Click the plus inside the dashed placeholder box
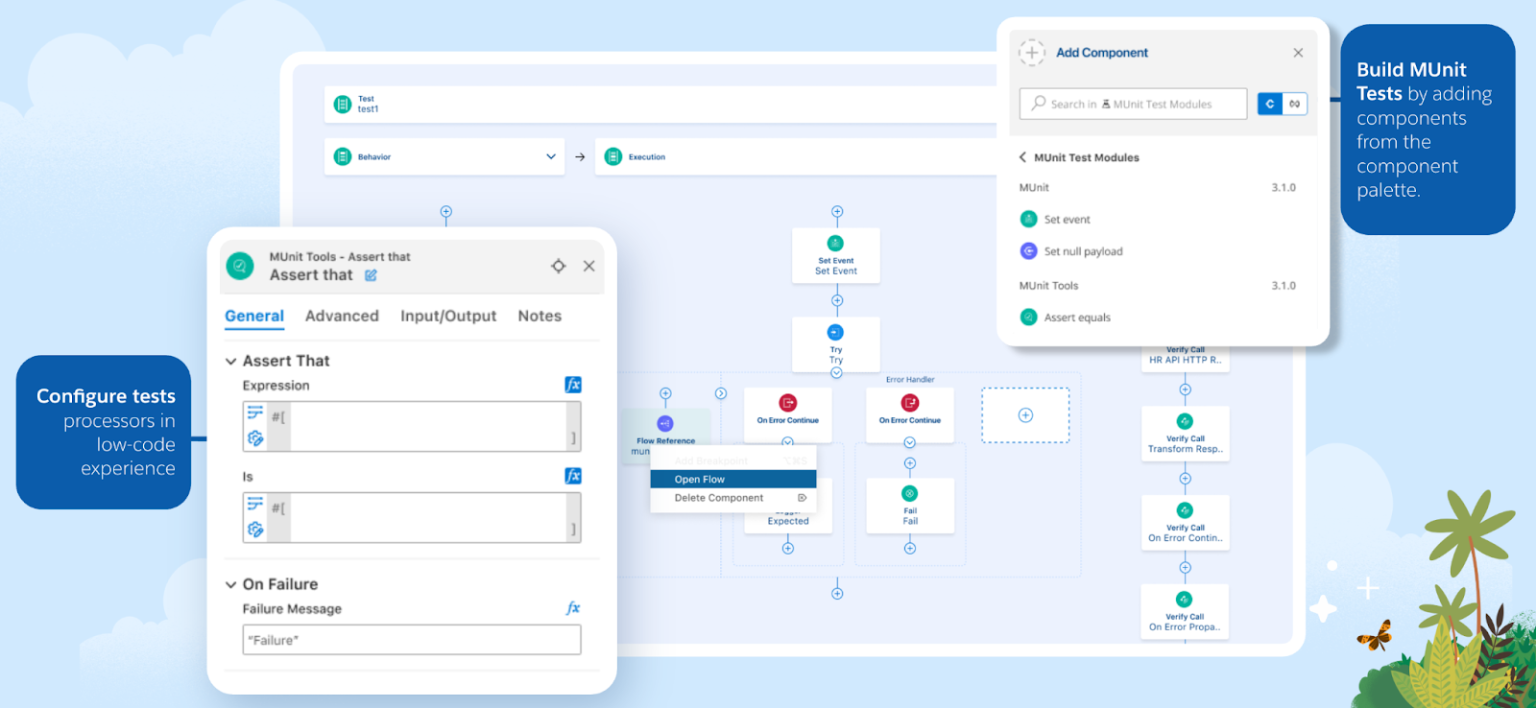This screenshot has height=708, width=1536. [1025, 415]
